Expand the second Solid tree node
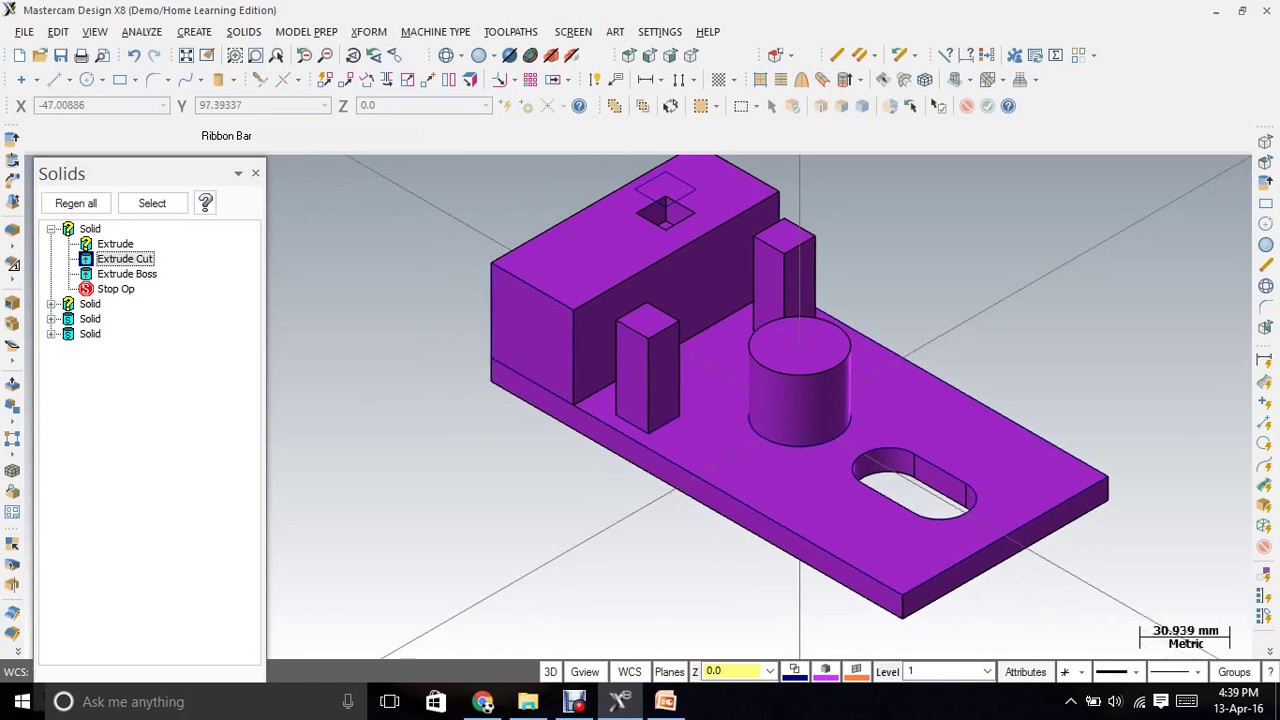This screenshot has width=1280, height=720. pos(52,304)
